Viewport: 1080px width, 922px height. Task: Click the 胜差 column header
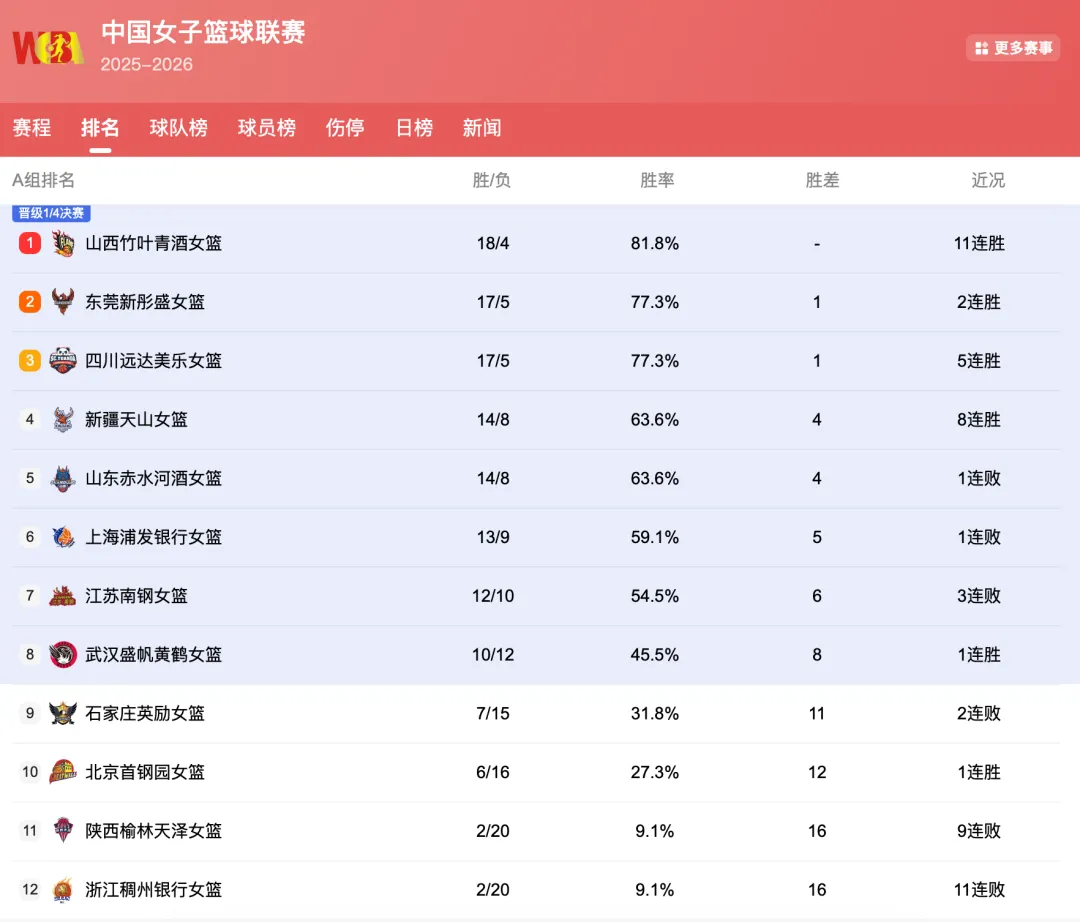(x=822, y=180)
